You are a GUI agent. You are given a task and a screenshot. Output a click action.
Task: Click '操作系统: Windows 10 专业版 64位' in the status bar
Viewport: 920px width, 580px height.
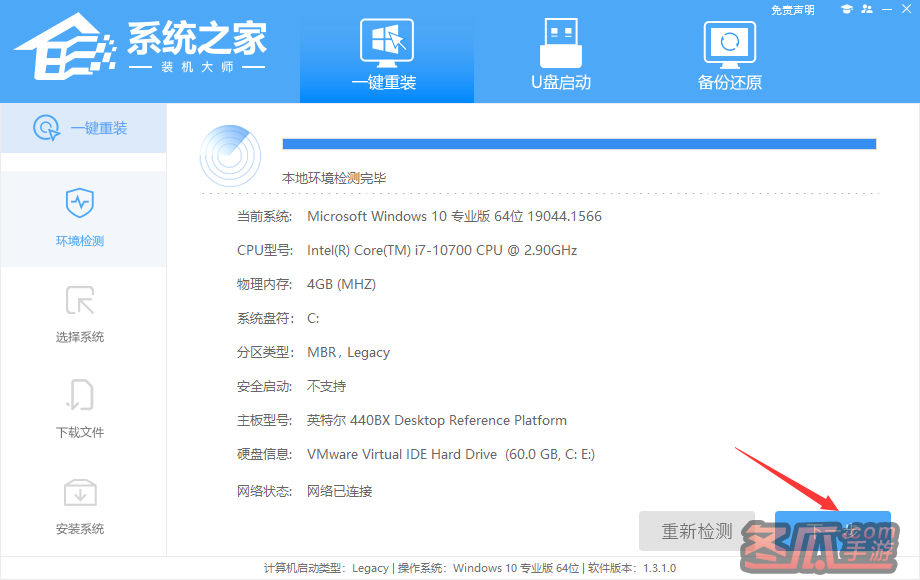(x=488, y=568)
